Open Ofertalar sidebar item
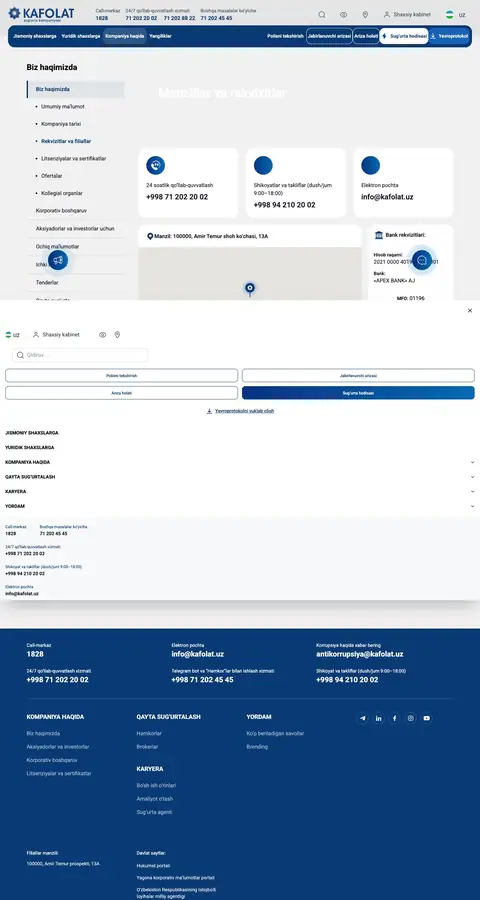This screenshot has height=900, width=480. tap(52, 176)
